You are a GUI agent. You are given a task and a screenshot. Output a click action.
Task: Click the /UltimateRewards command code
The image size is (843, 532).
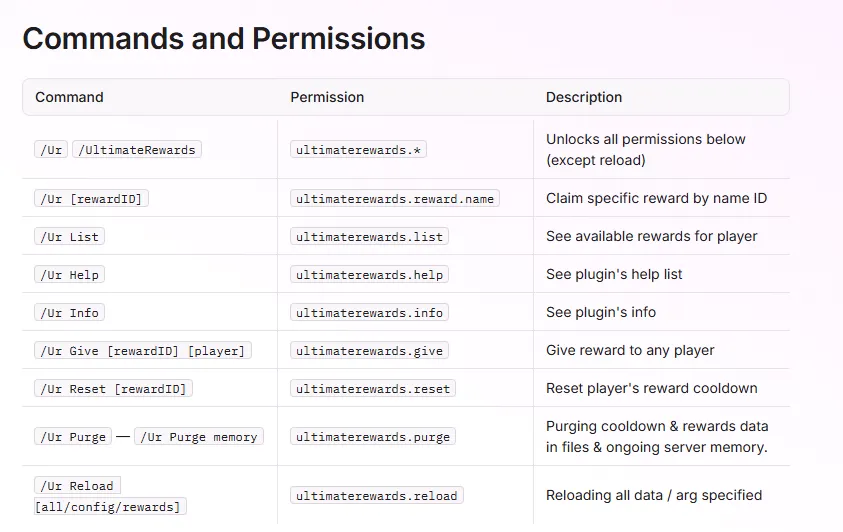click(138, 149)
